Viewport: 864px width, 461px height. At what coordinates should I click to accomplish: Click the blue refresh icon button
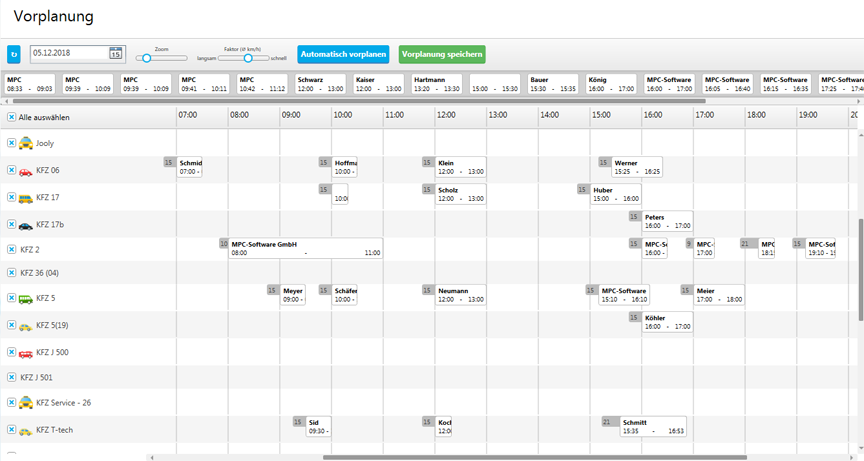tap(14, 54)
